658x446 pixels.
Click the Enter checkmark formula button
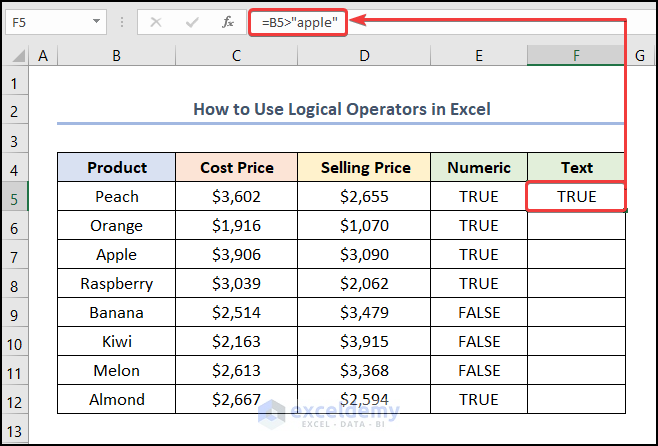coord(191,21)
